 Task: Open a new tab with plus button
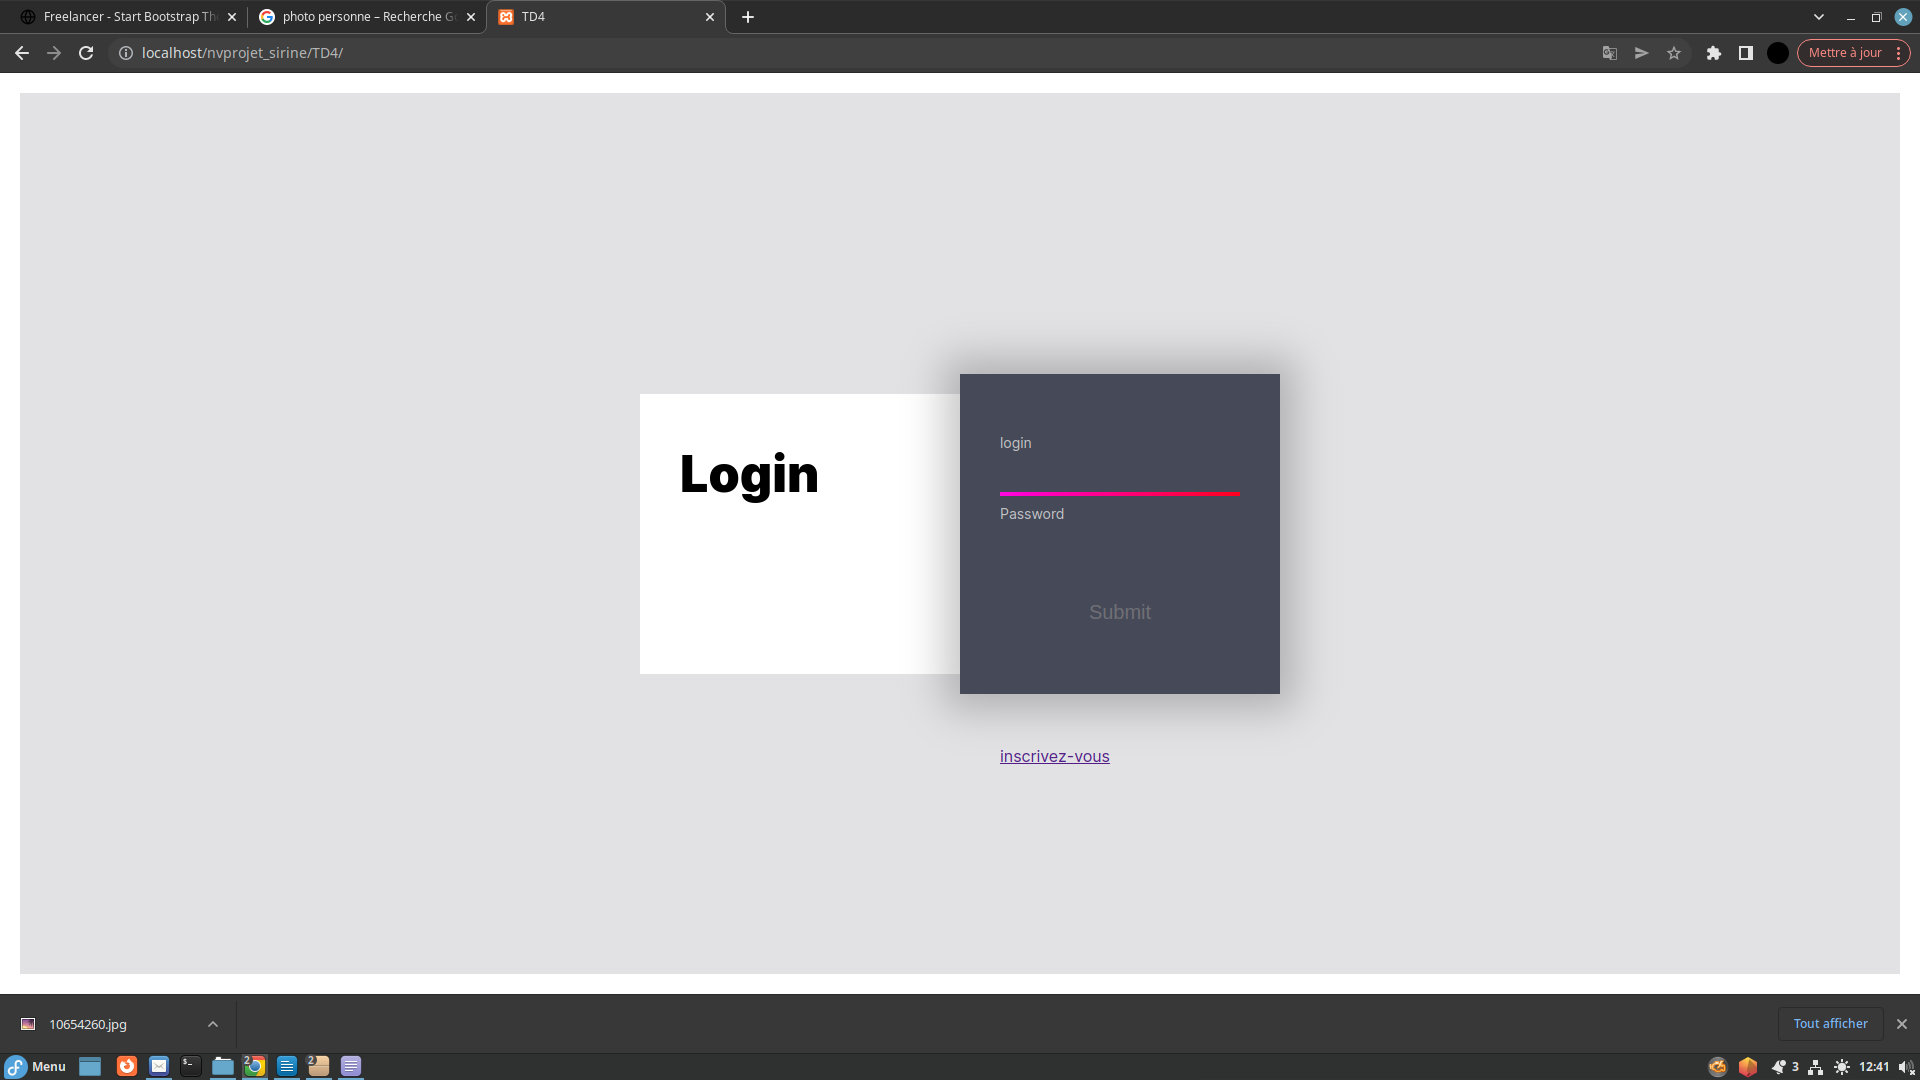(x=748, y=17)
